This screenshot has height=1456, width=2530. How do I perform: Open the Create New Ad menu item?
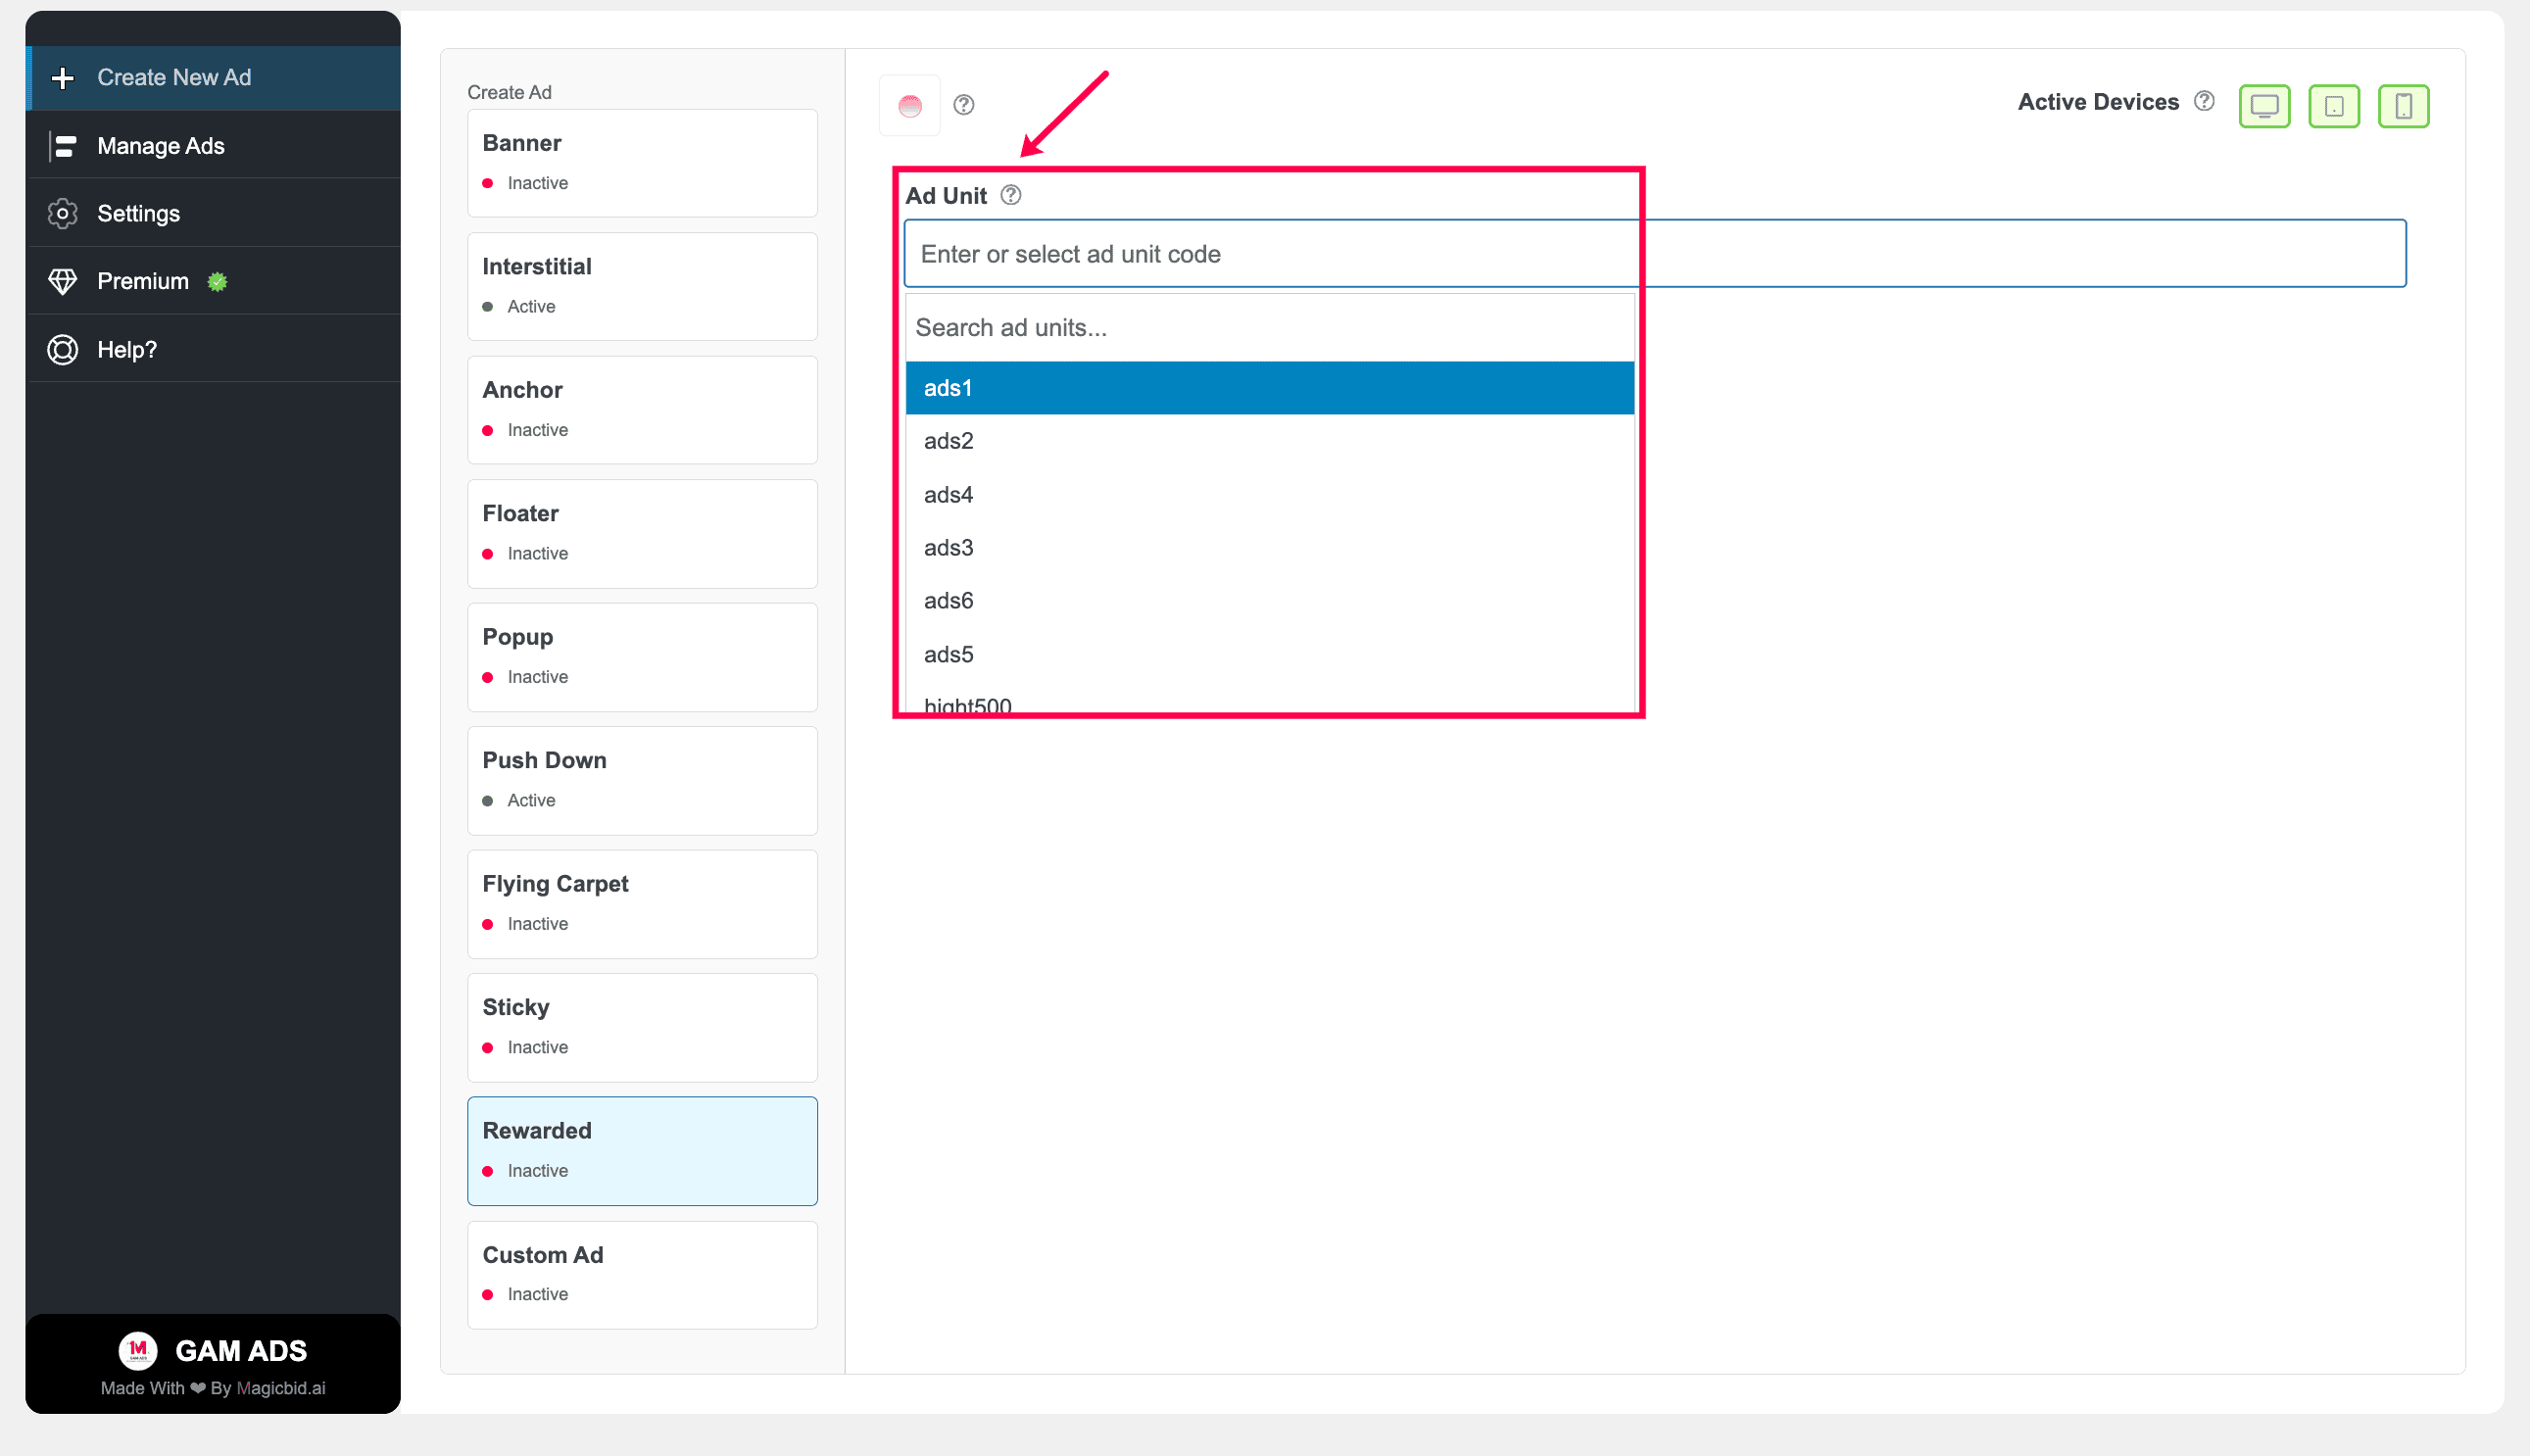pos(214,78)
